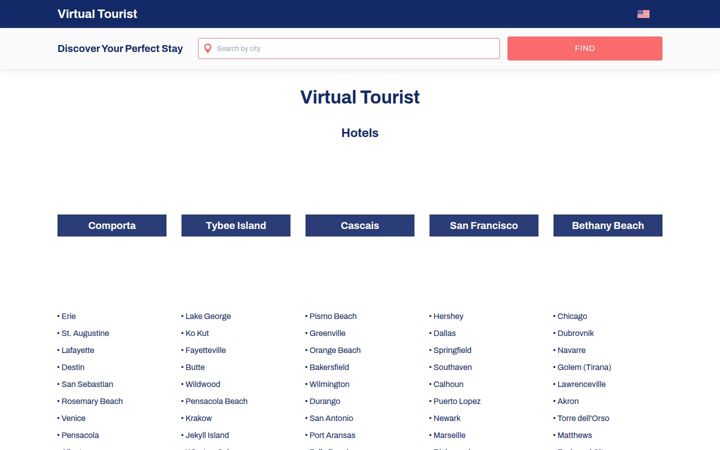Image resolution: width=720 pixels, height=450 pixels.
Task: Click the Search by city input field
Action: point(349,49)
